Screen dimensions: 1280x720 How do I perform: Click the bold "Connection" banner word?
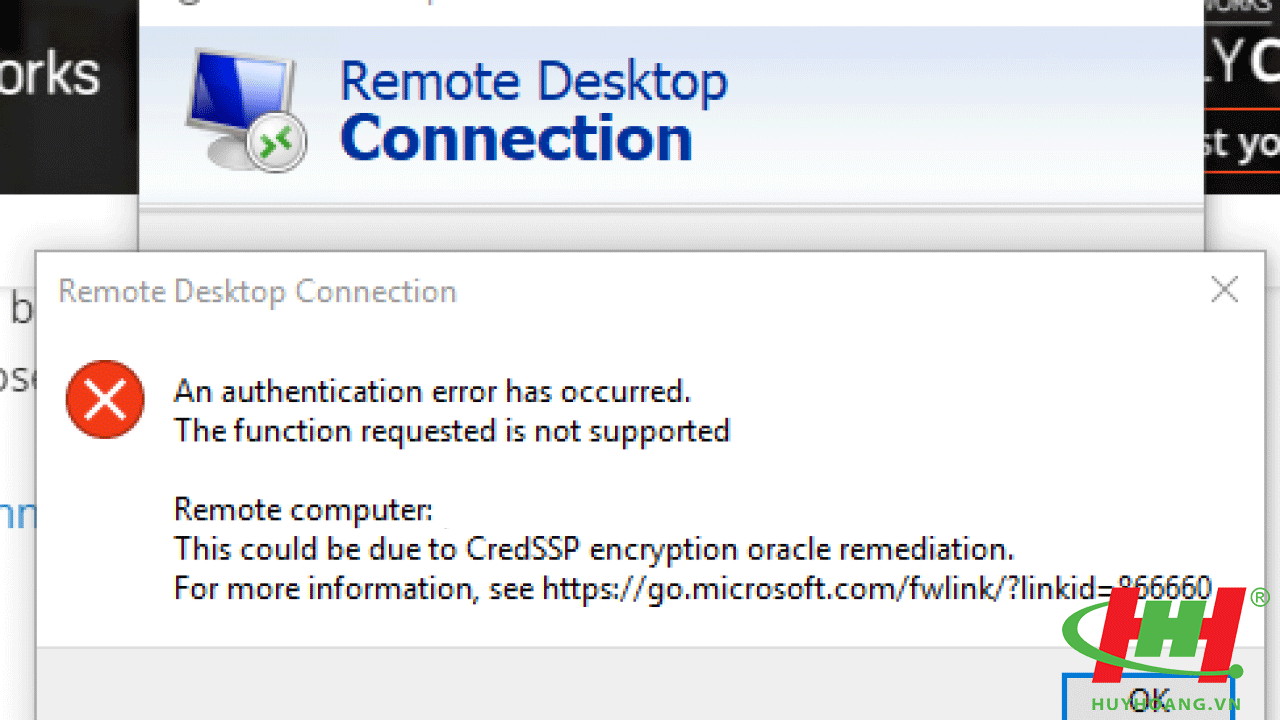pyautogui.click(x=516, y=138)
